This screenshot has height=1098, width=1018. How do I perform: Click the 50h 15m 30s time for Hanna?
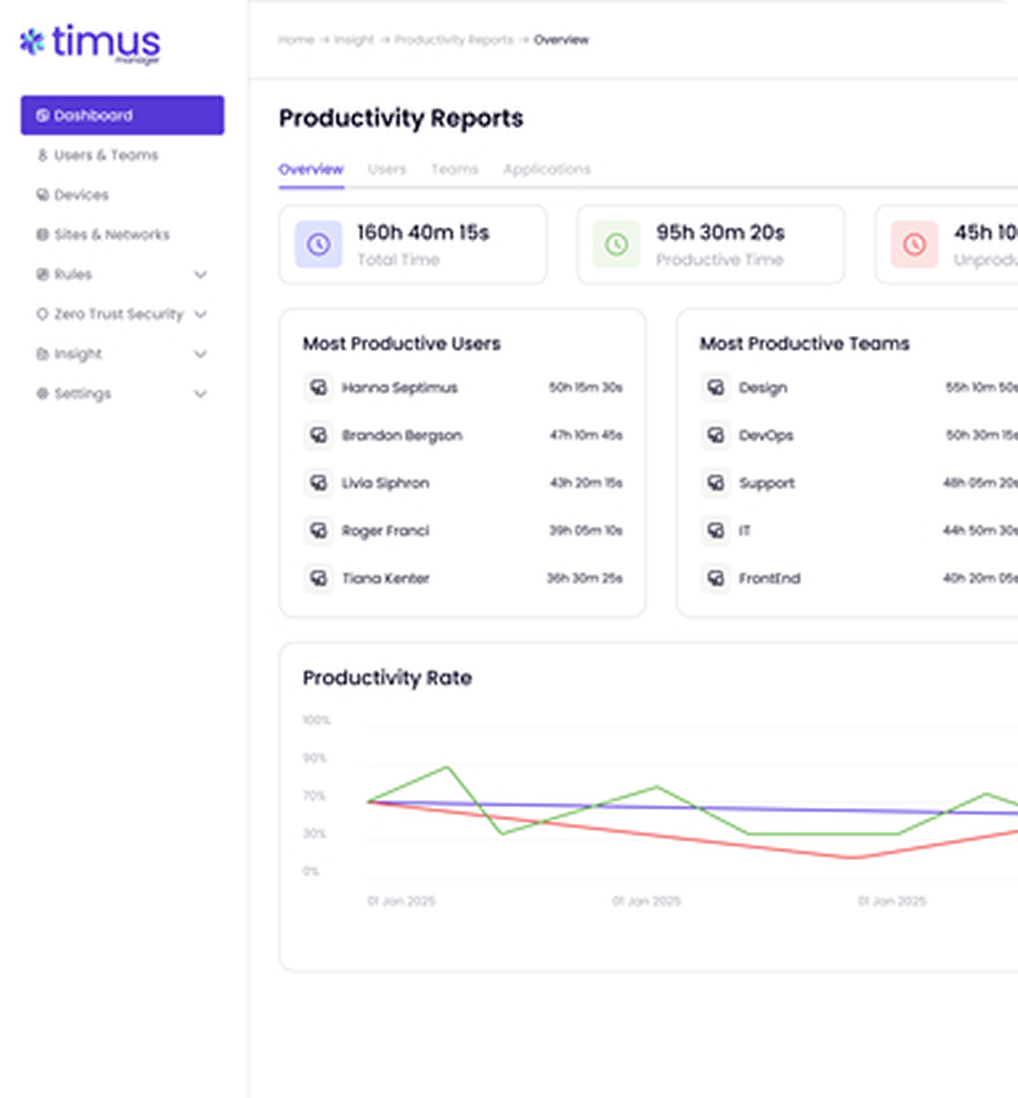tap(585, 387)
